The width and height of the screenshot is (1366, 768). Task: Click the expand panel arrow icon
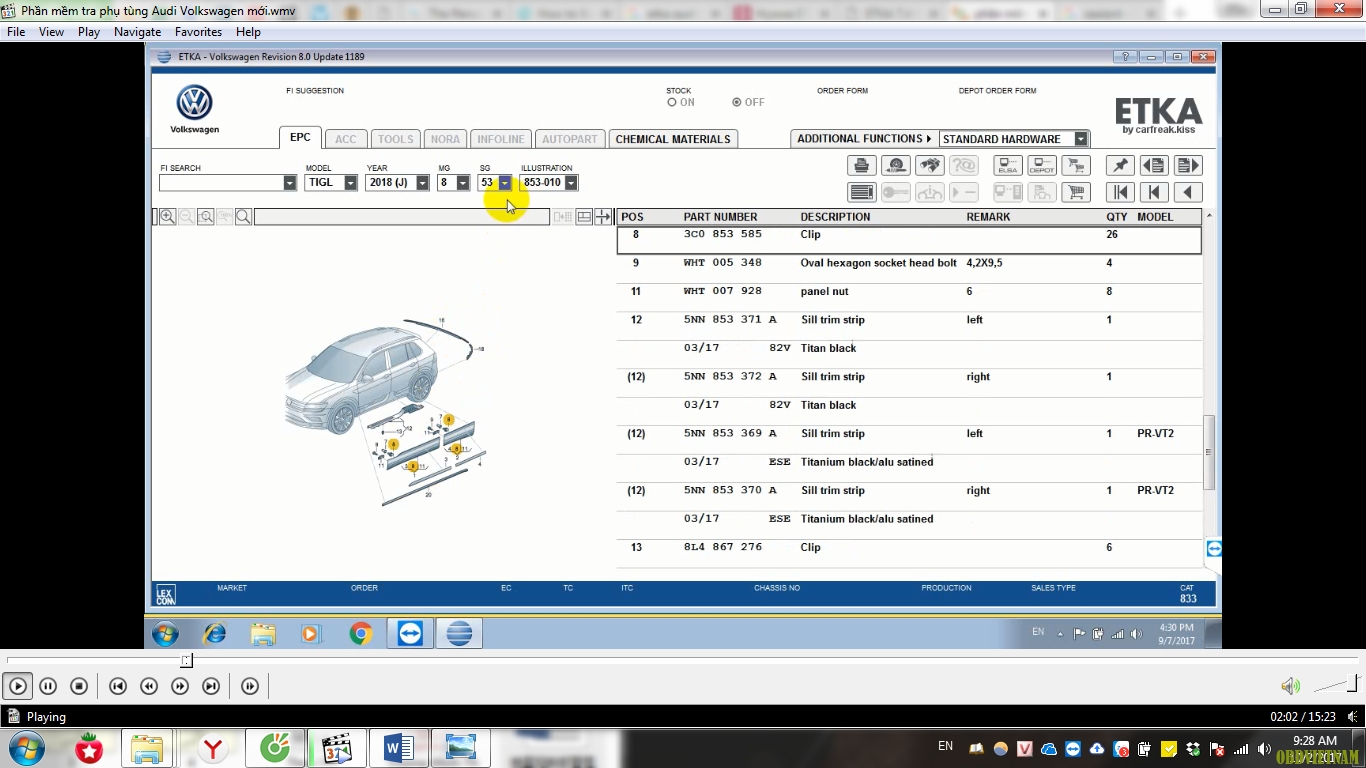click(603, 217)
